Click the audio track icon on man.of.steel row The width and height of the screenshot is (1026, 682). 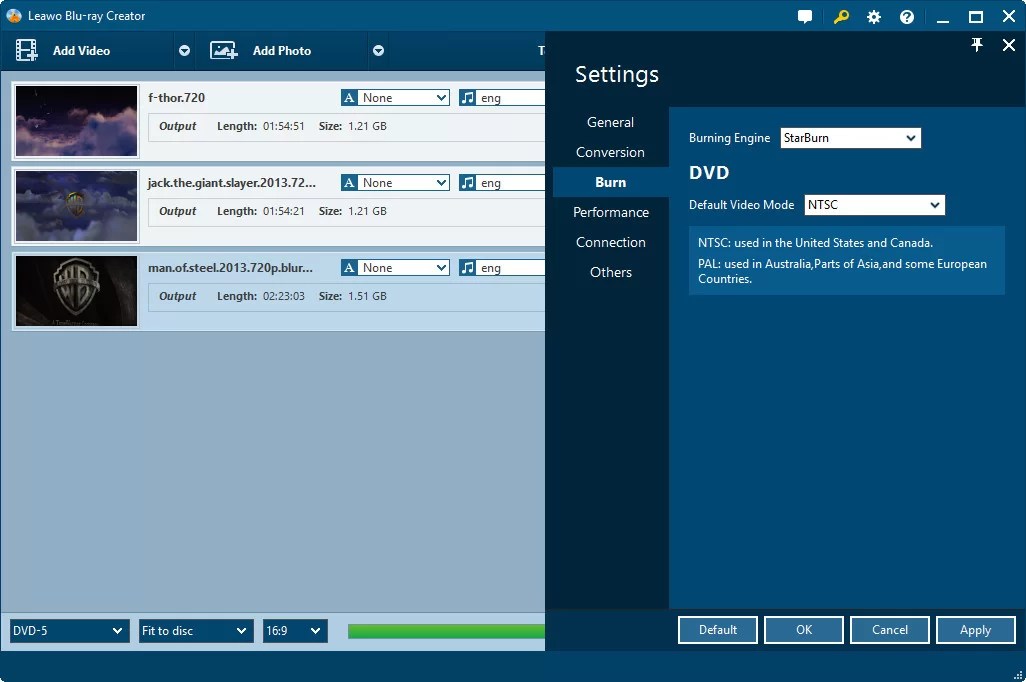pos(470,267)
